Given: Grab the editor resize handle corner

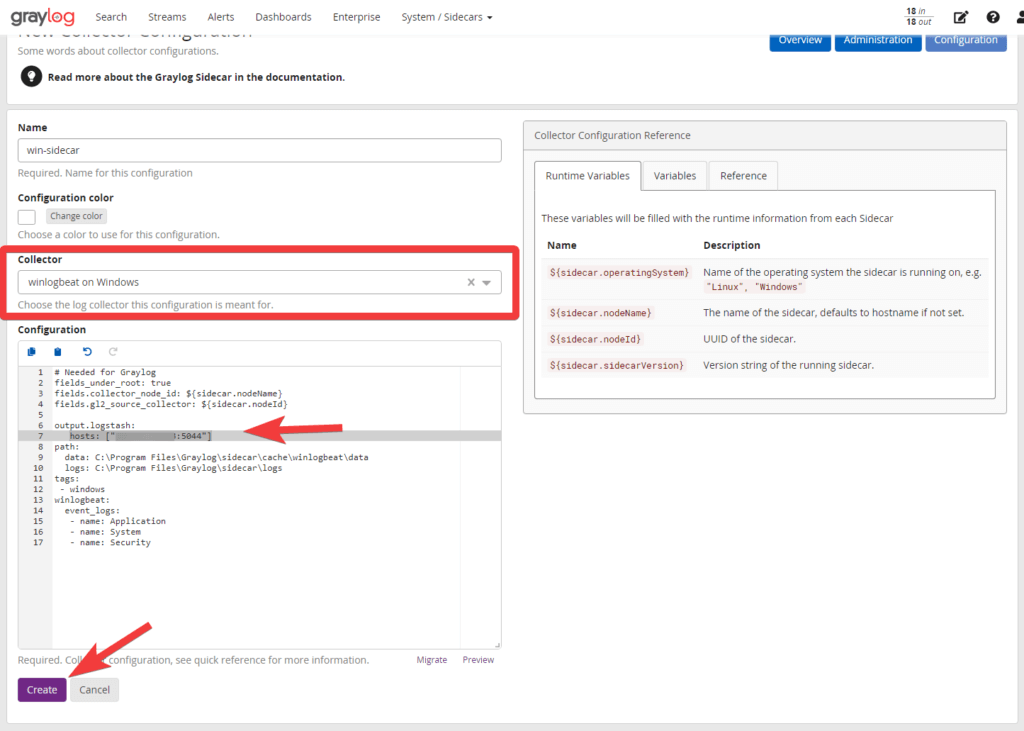Looking at the screenshot, I should pyautogui.click(x=497, y=645).
